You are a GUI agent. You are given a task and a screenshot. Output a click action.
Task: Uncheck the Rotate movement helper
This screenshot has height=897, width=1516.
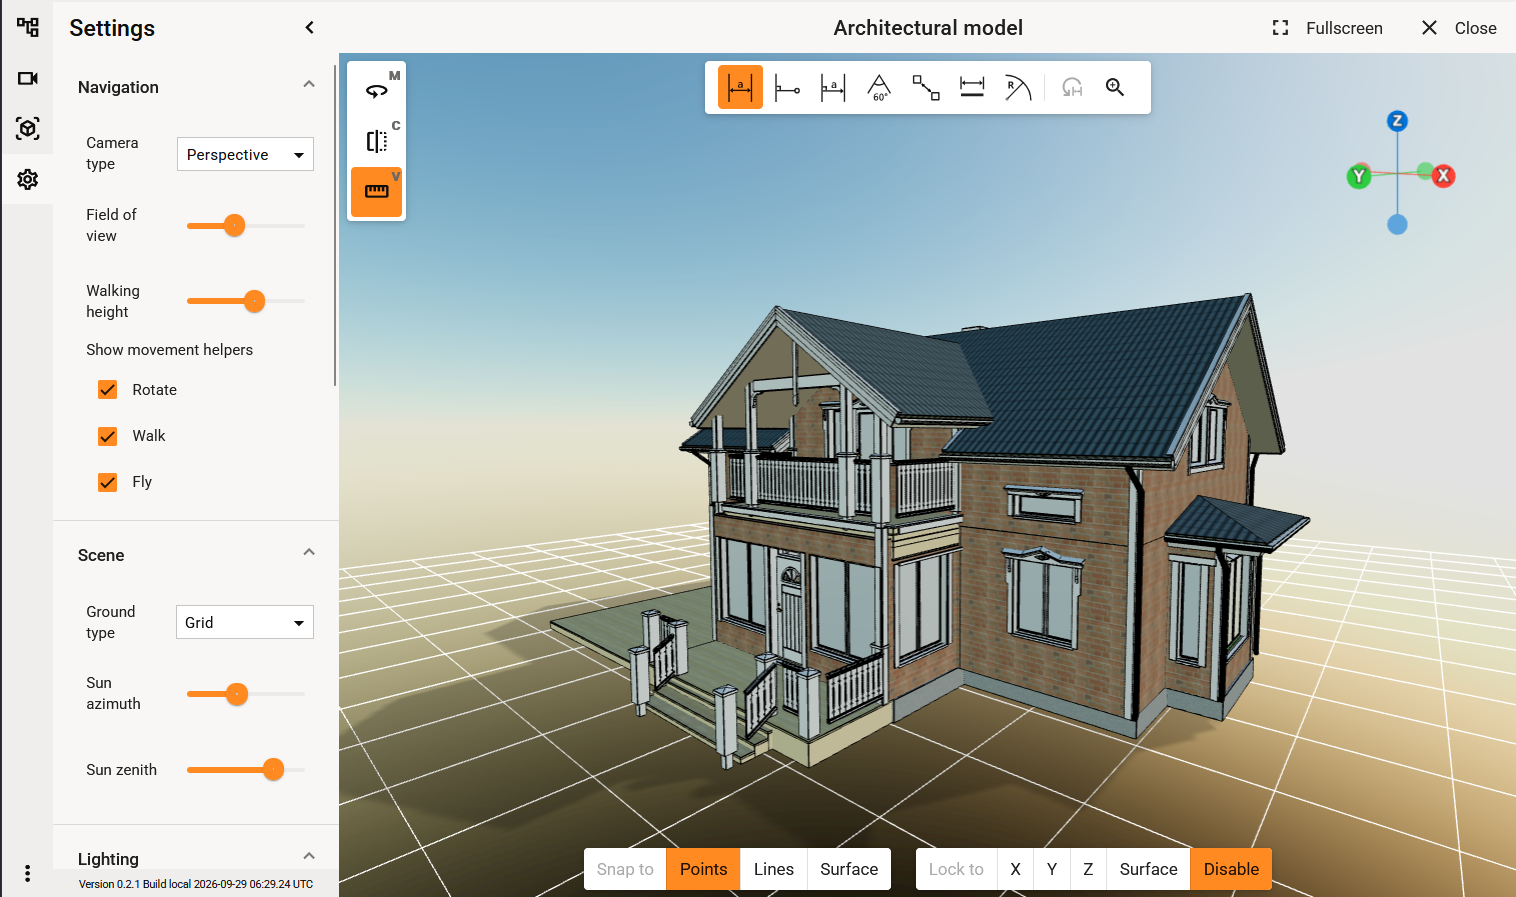tap(108, 390)
